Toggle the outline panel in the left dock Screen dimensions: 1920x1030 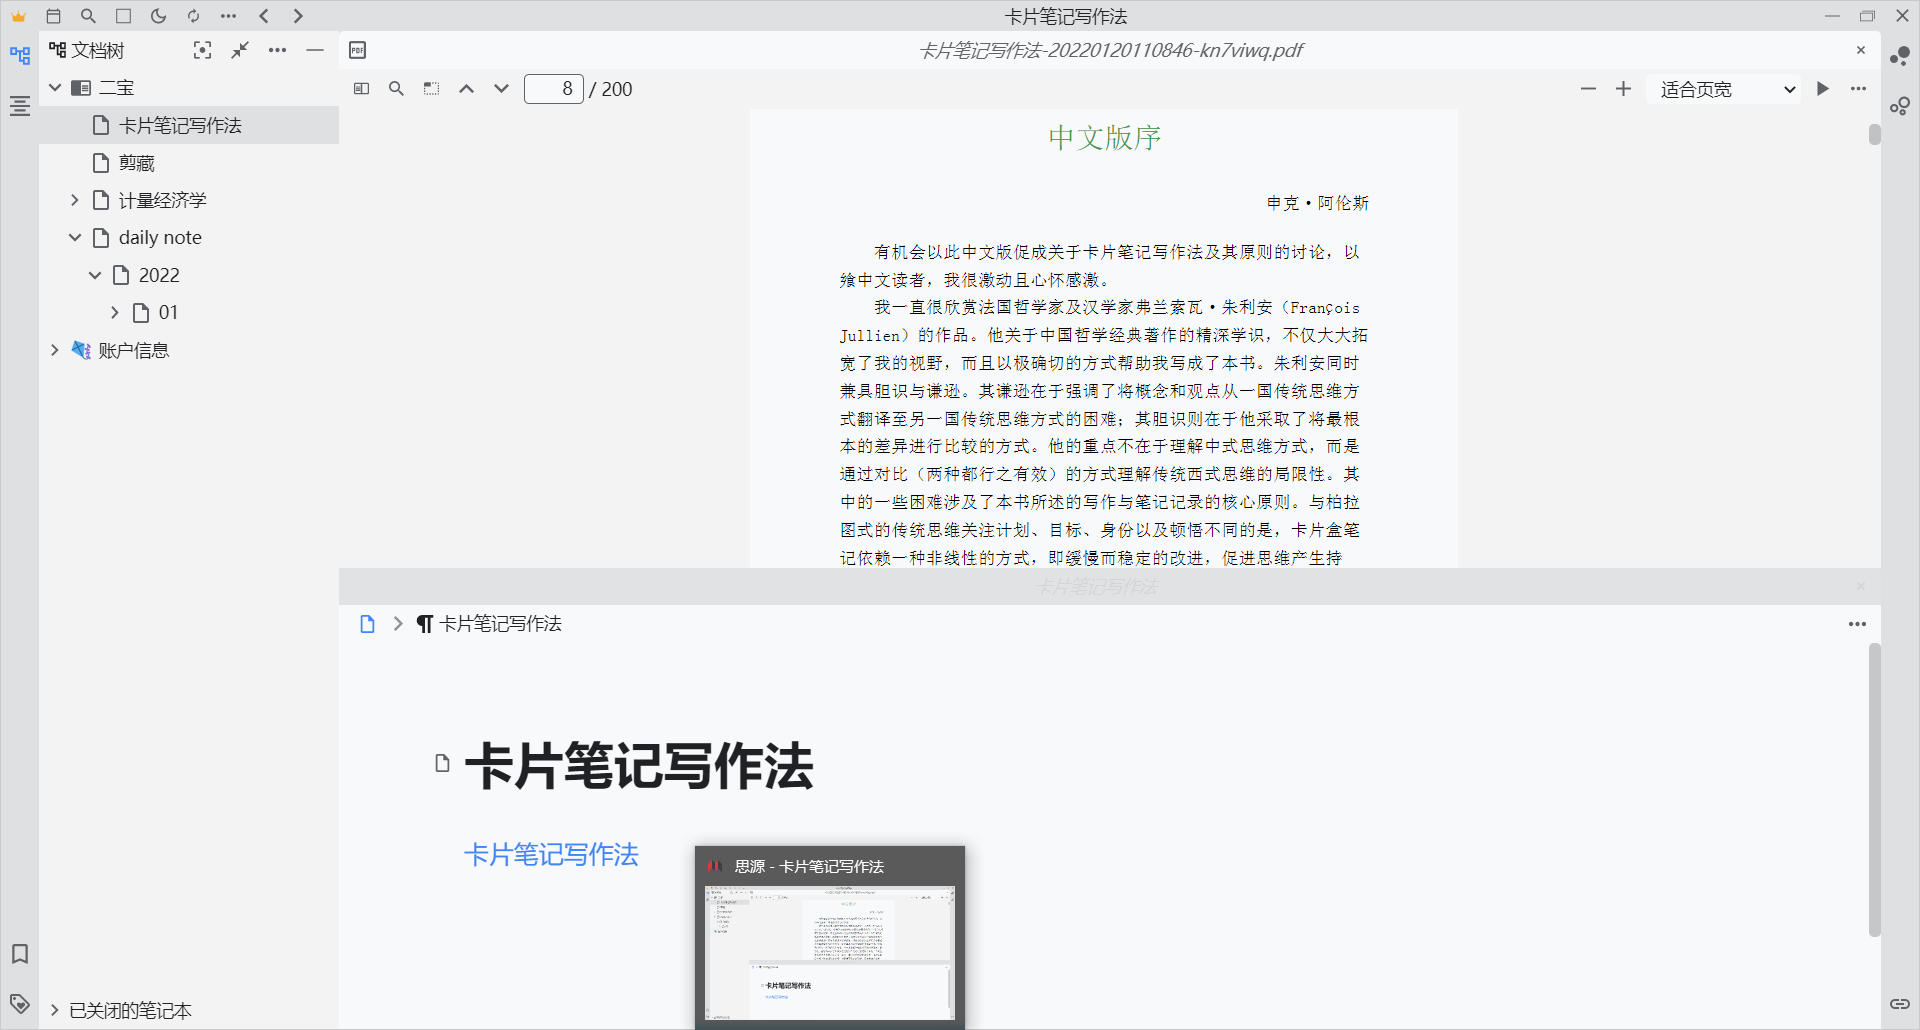[20, 106]
